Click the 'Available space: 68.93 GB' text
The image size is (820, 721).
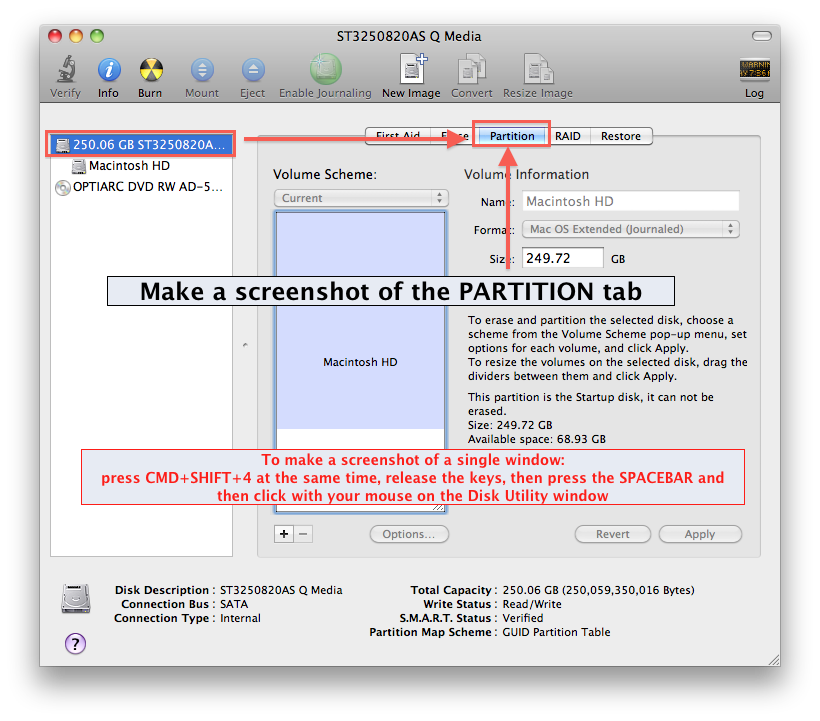tap(537, 439)
